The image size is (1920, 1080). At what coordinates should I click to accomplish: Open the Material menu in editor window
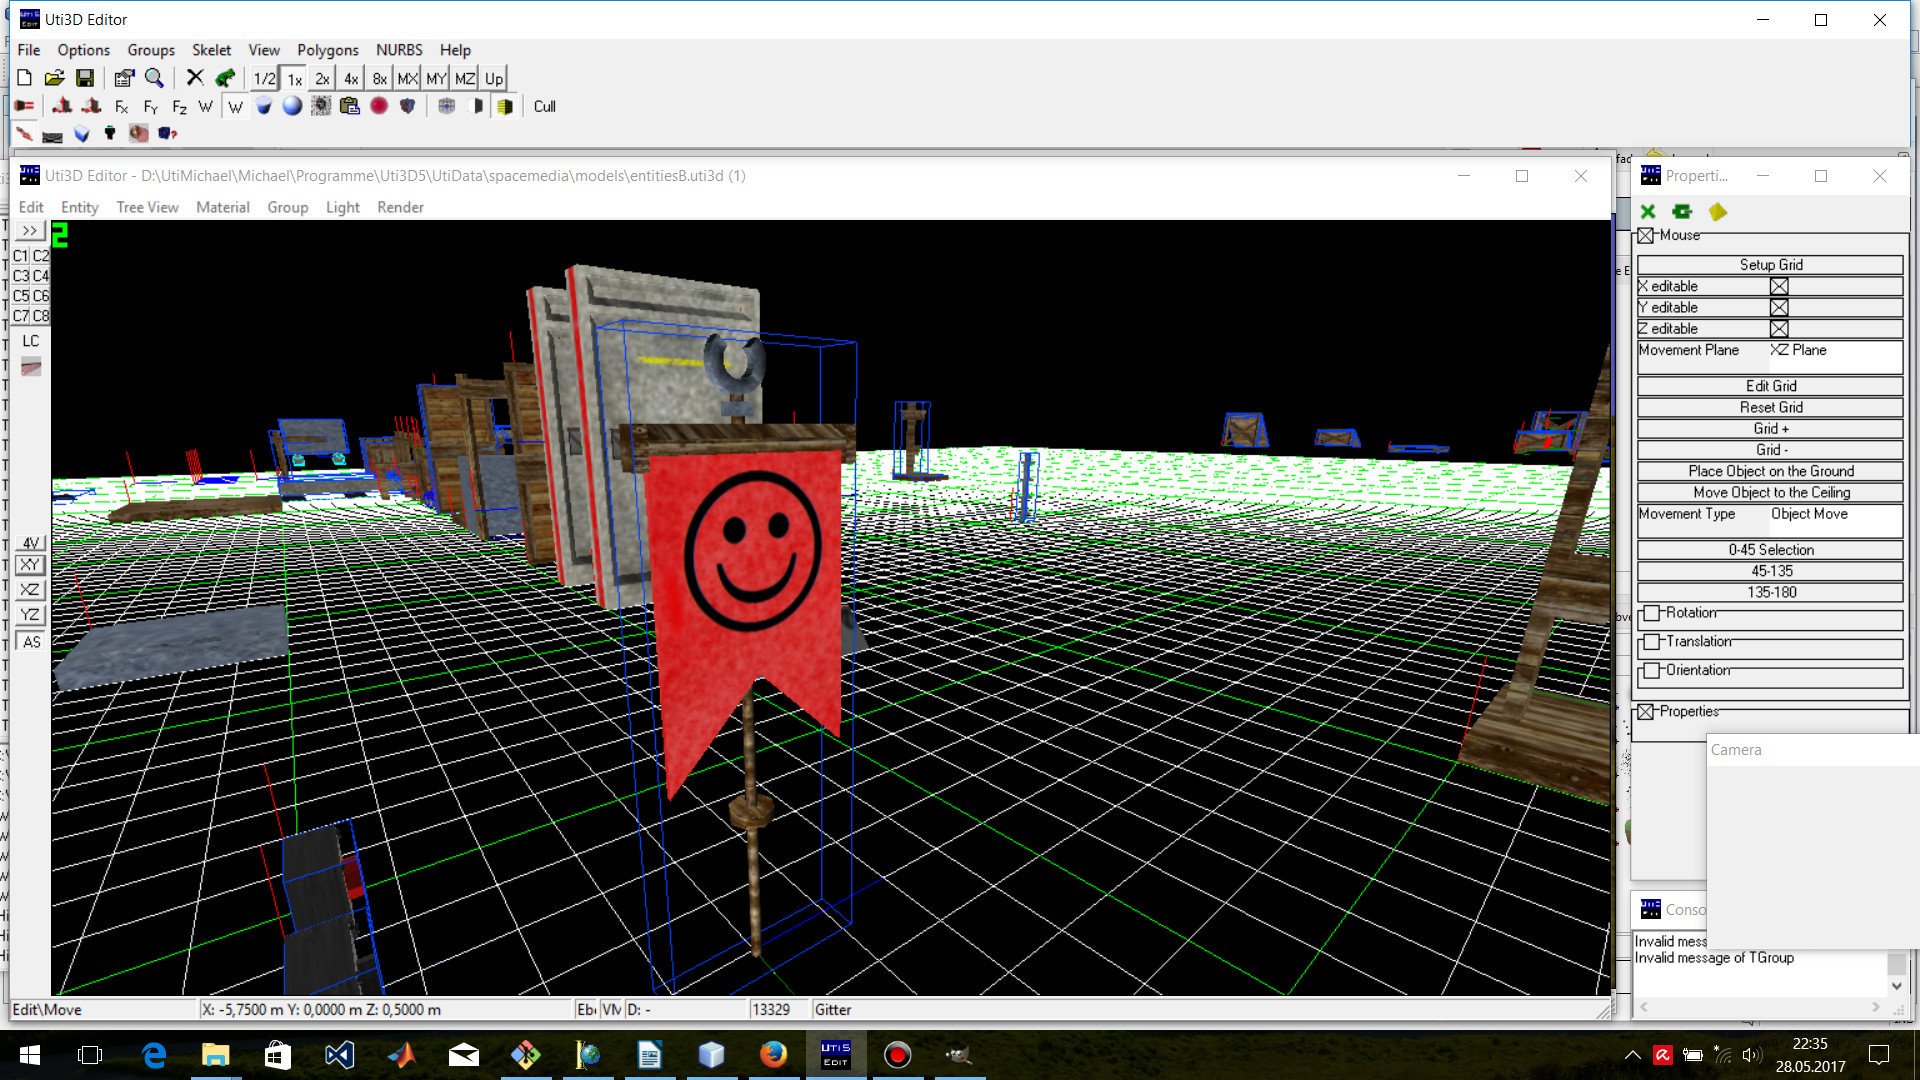coord(222,207)
